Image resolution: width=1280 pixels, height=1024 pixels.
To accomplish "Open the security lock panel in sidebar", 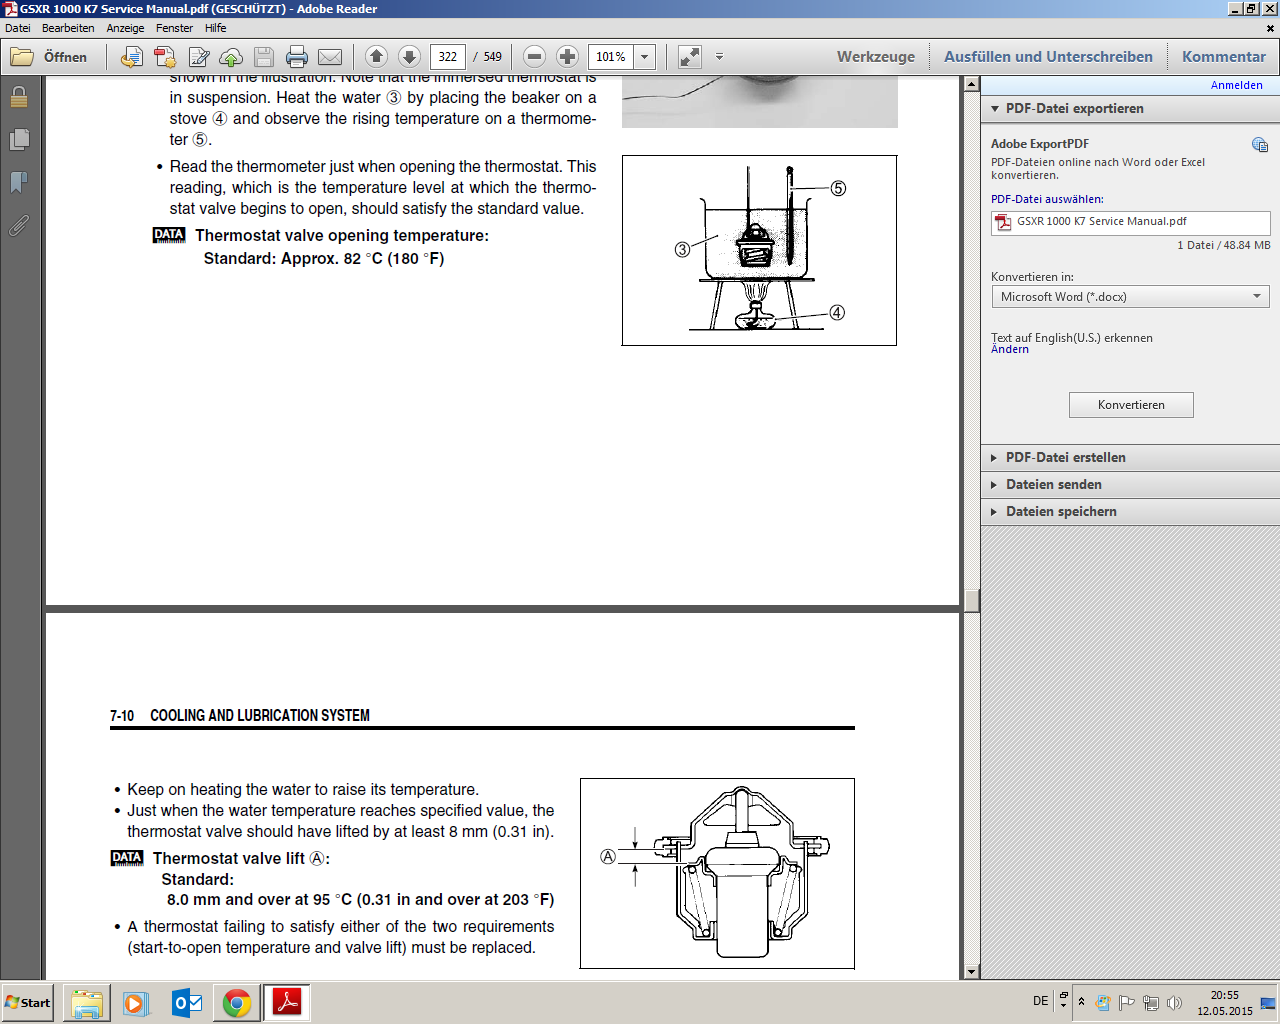I will 19,97.
